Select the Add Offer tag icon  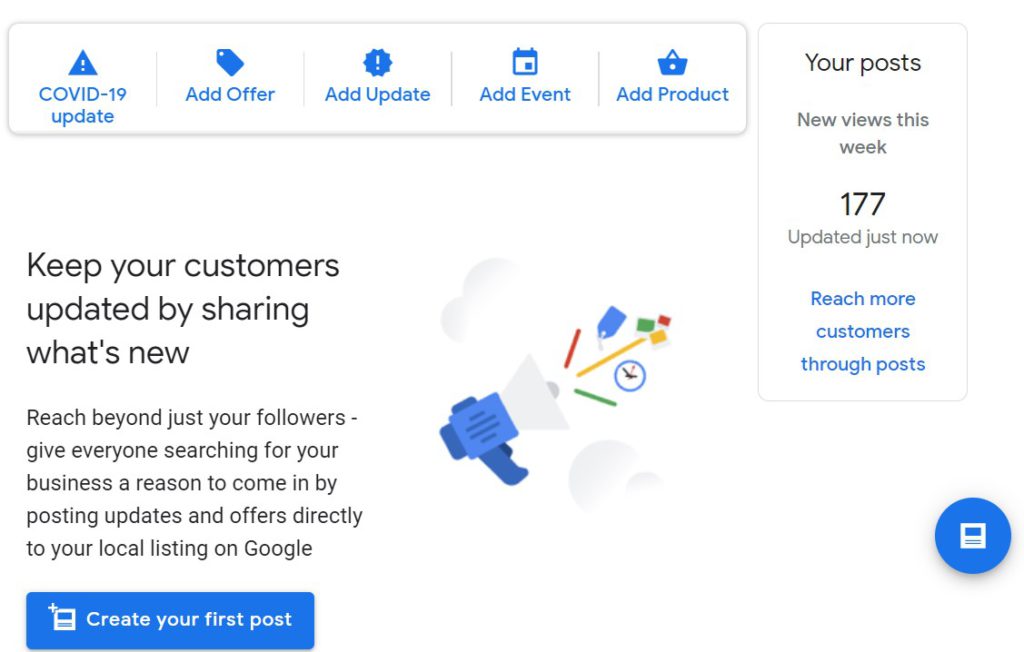(x=230, y=63)
